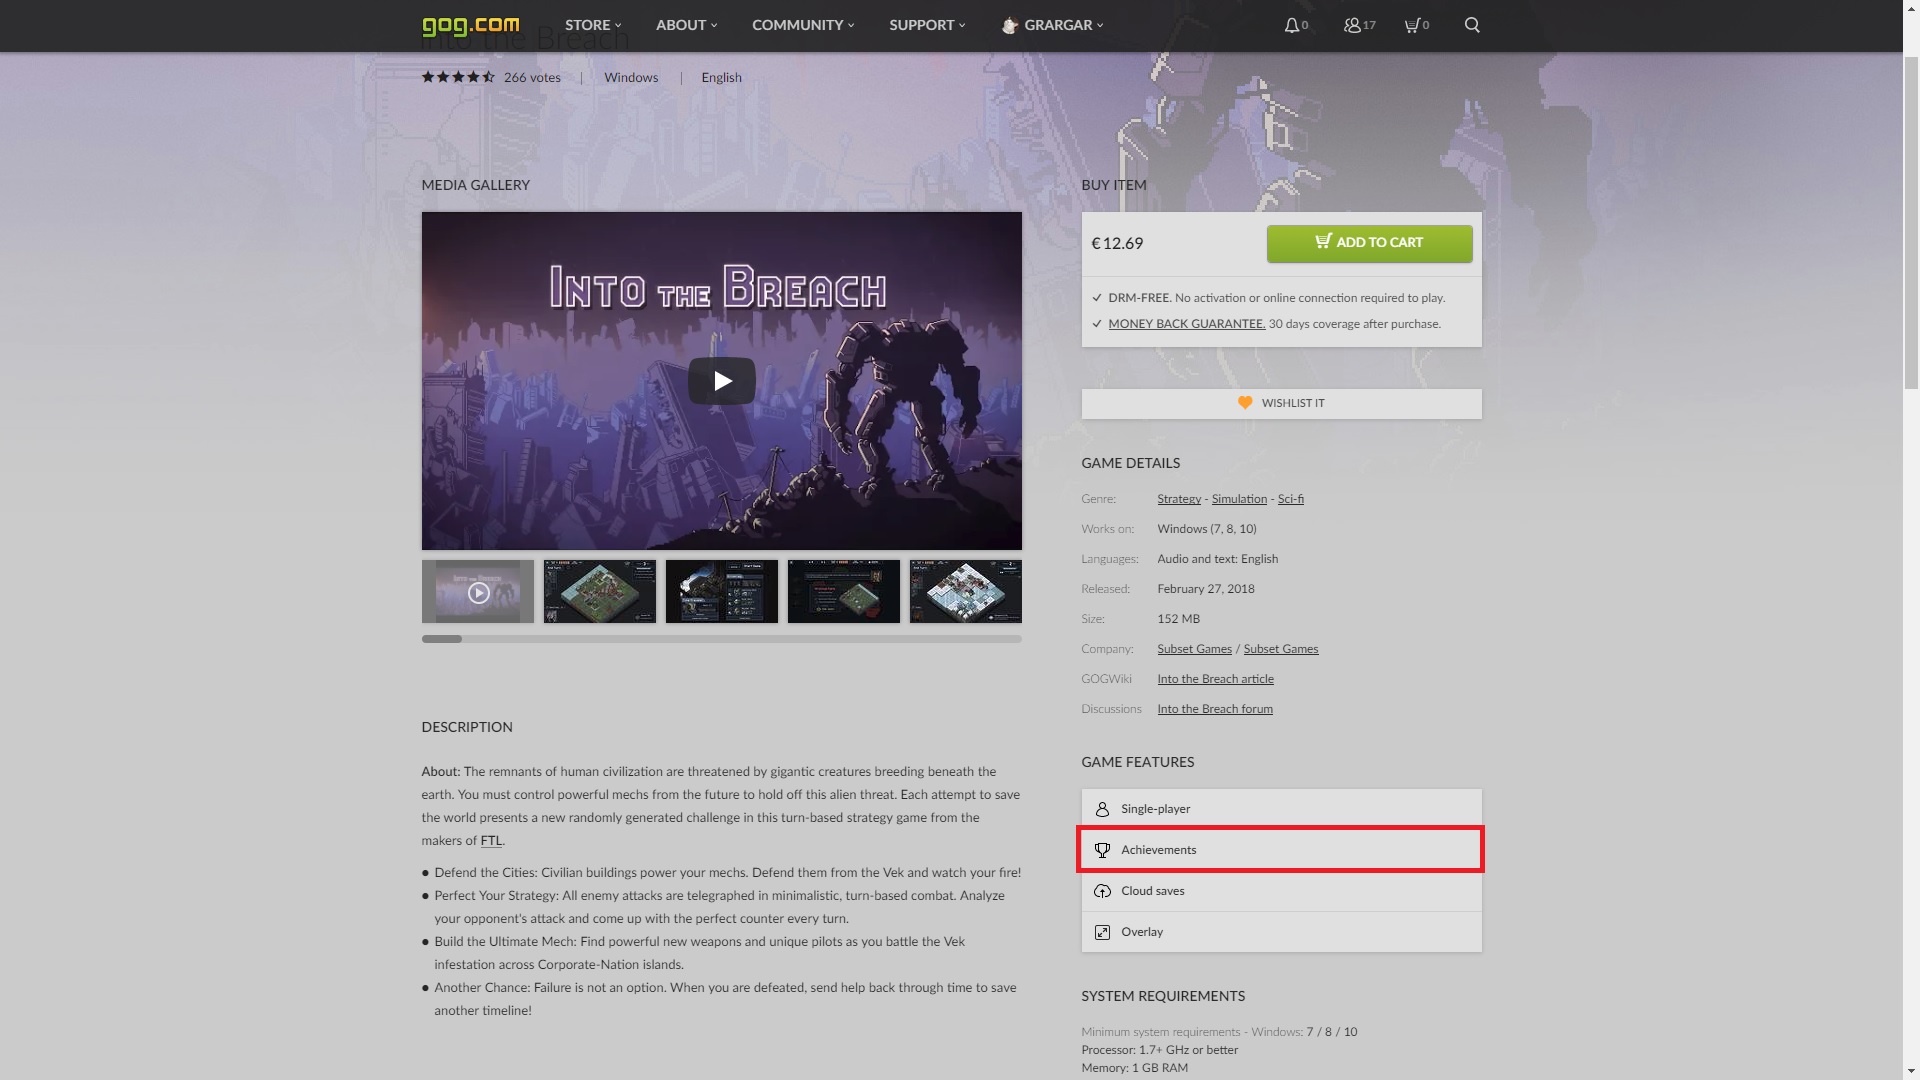Expand the COMMUNITY menu

pyautogui.click(x=803, y=25)
